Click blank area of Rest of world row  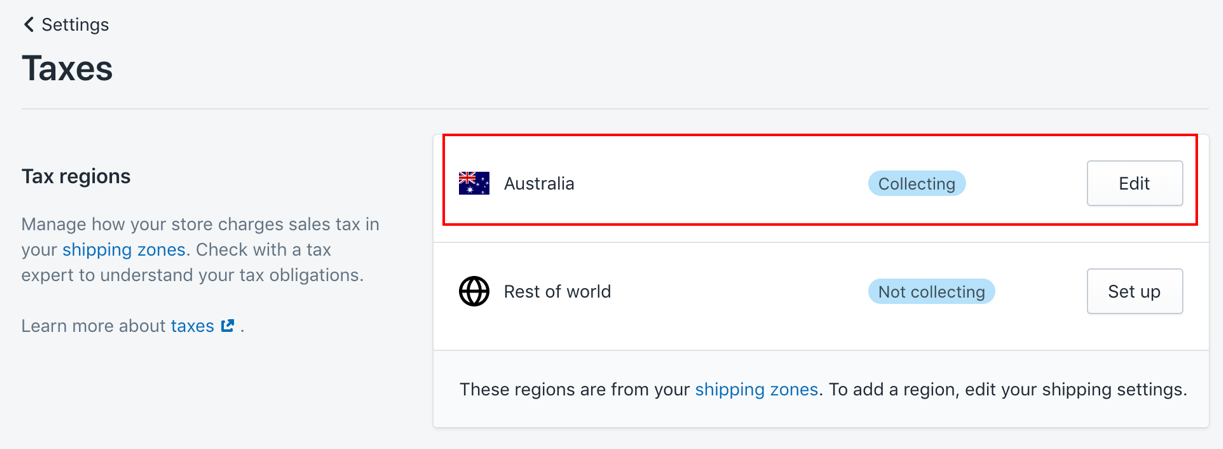[x=740, y=291]
